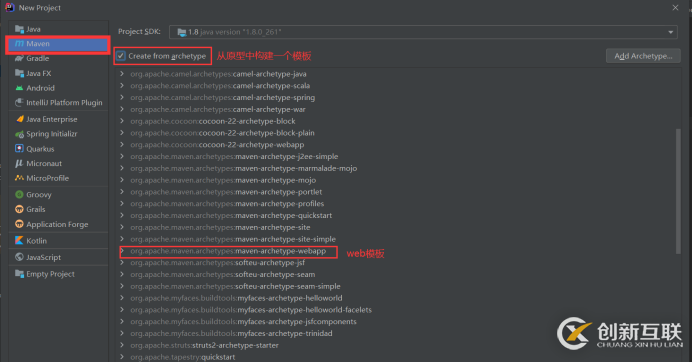This screenshot has width=692, height=362.
Task: Expand maven-archetype-j2ee-simple node
Action: [122, 156]
